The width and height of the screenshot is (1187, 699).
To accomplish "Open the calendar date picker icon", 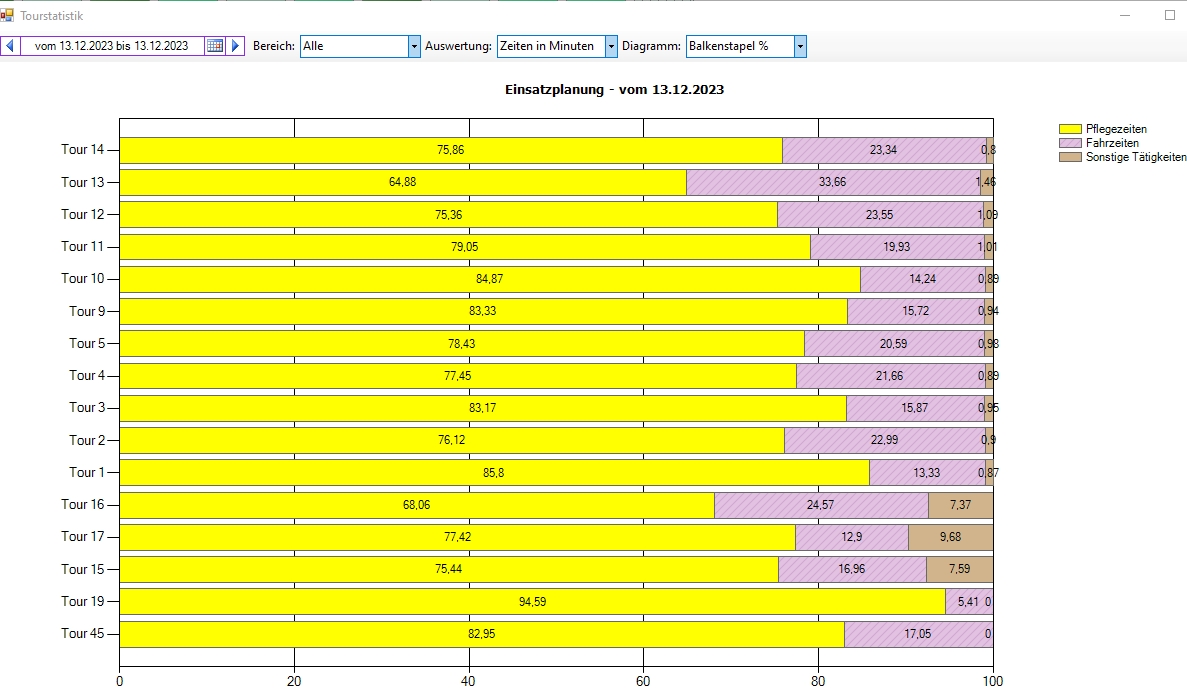I will pyautogui.click(x=214, y=46).
